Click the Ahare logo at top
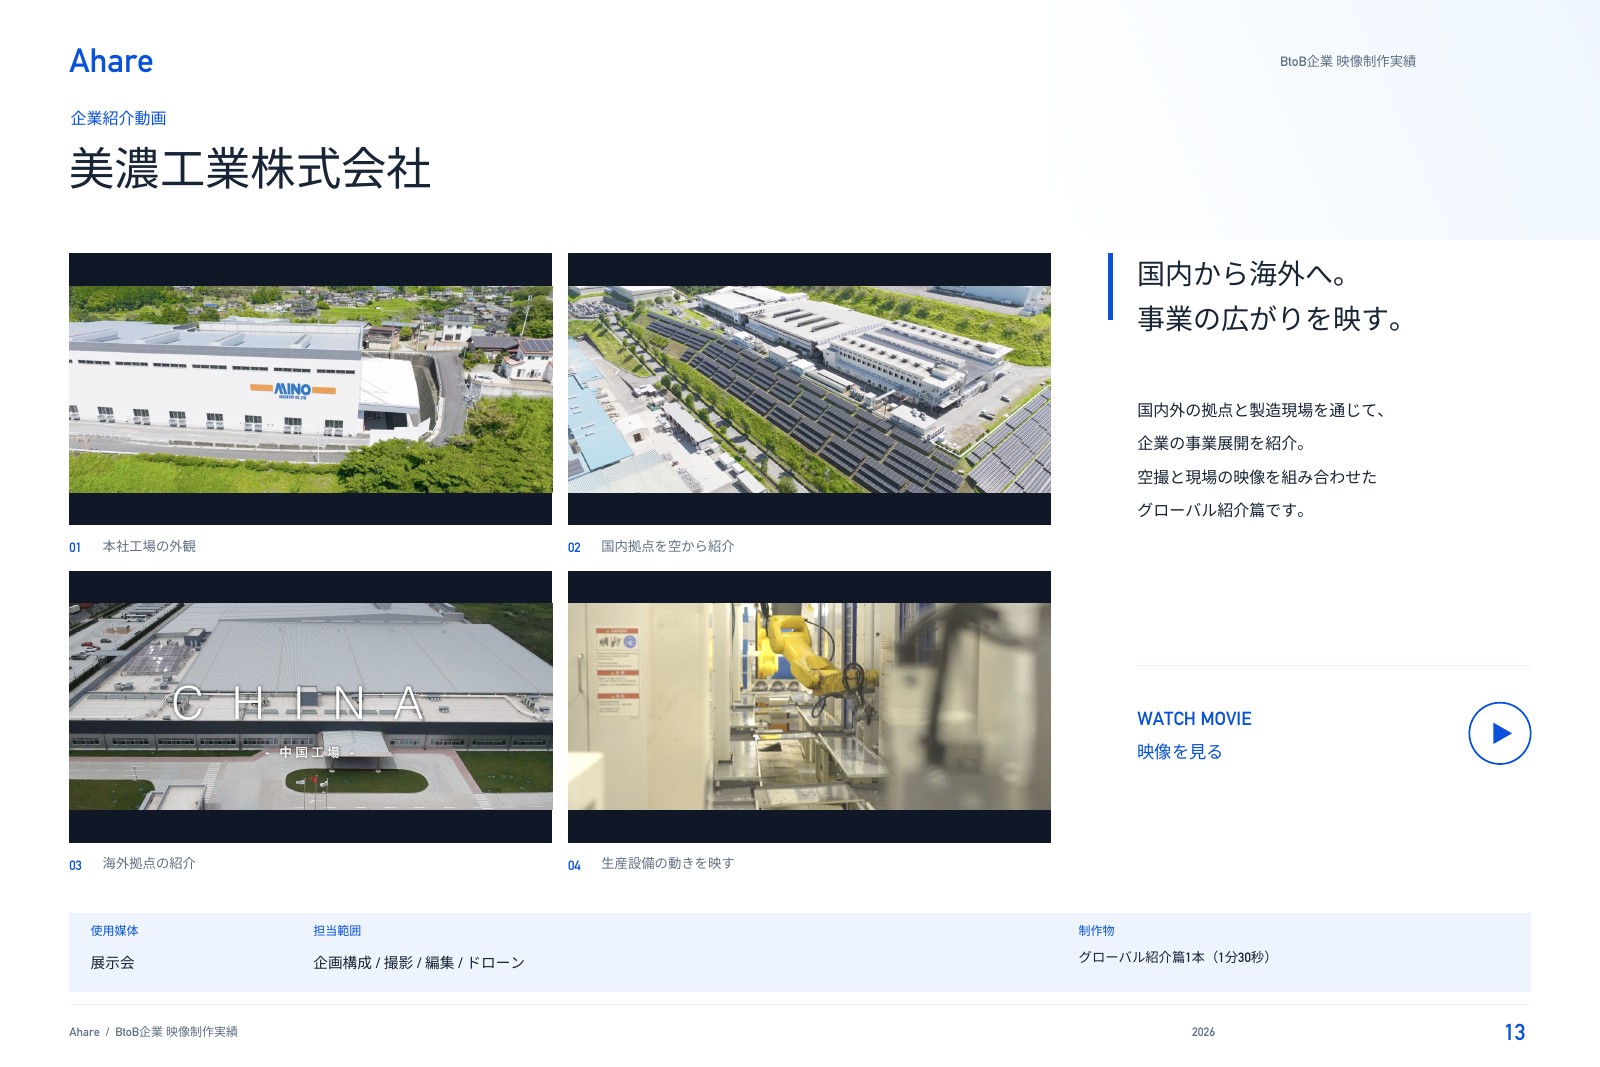 coord(111,61)
